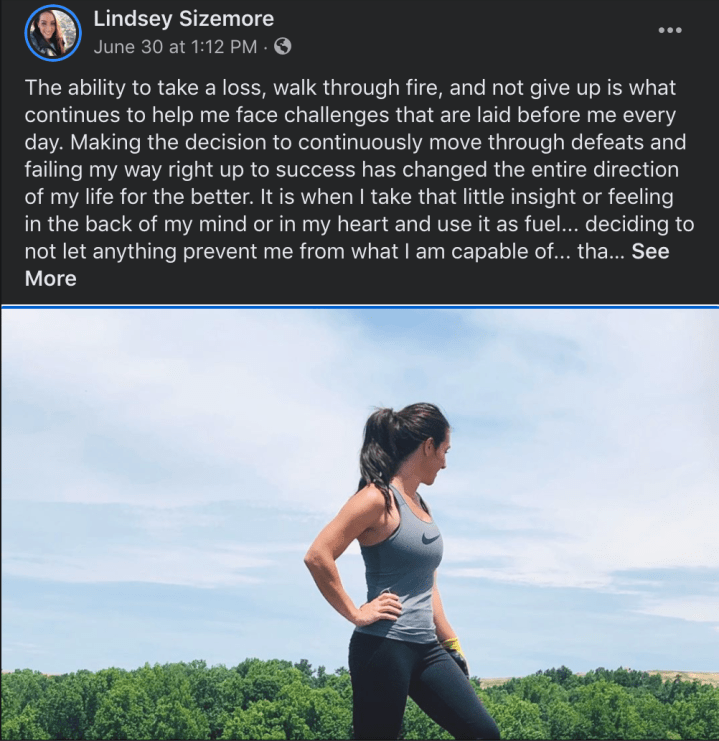This screenshot has width=719, height=741.
Task: Click the woman's ponytail in the photo
Action: (x=378, y=455)
